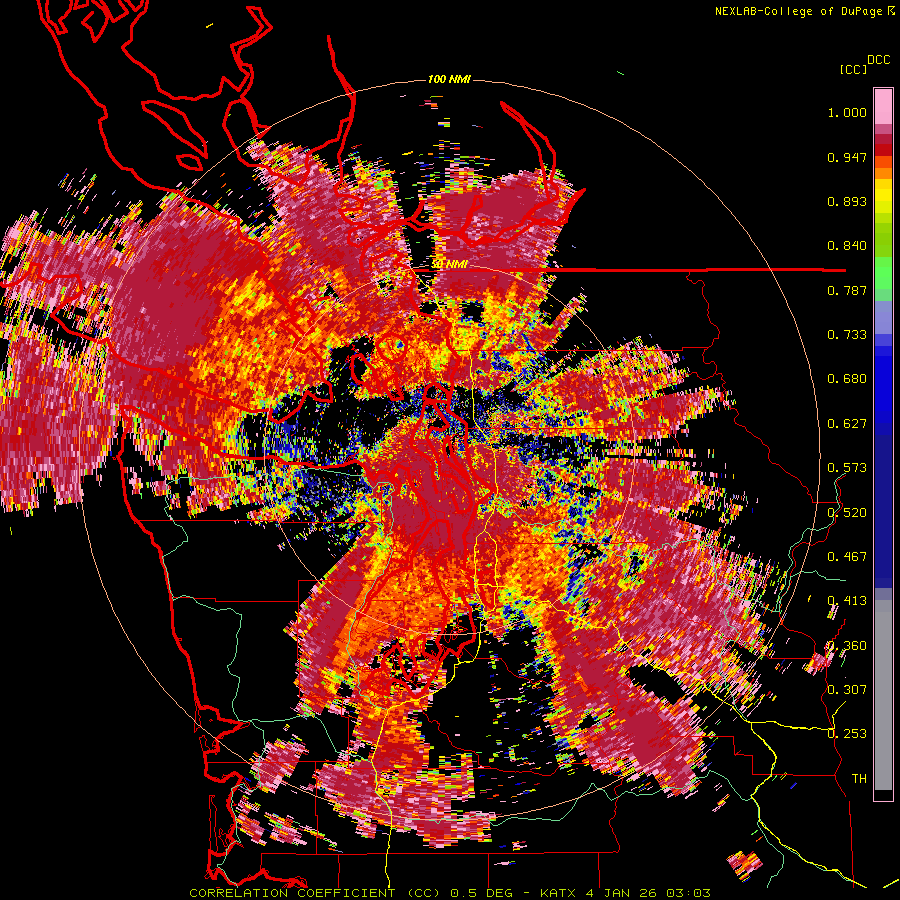Viewport: 900px width, 900px height.
Task: Pick the pink band of the color scale
Action: [883, 106]
